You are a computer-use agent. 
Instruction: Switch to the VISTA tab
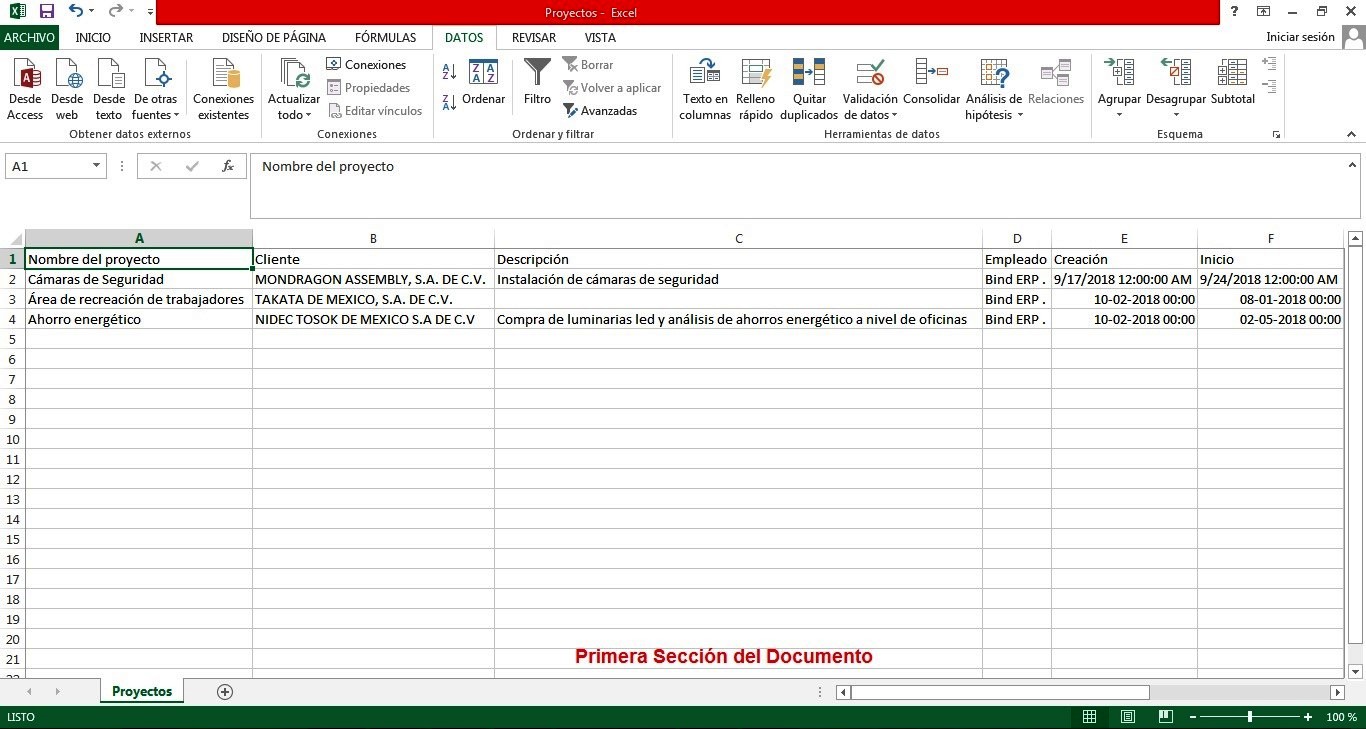(x=600, y=37)
